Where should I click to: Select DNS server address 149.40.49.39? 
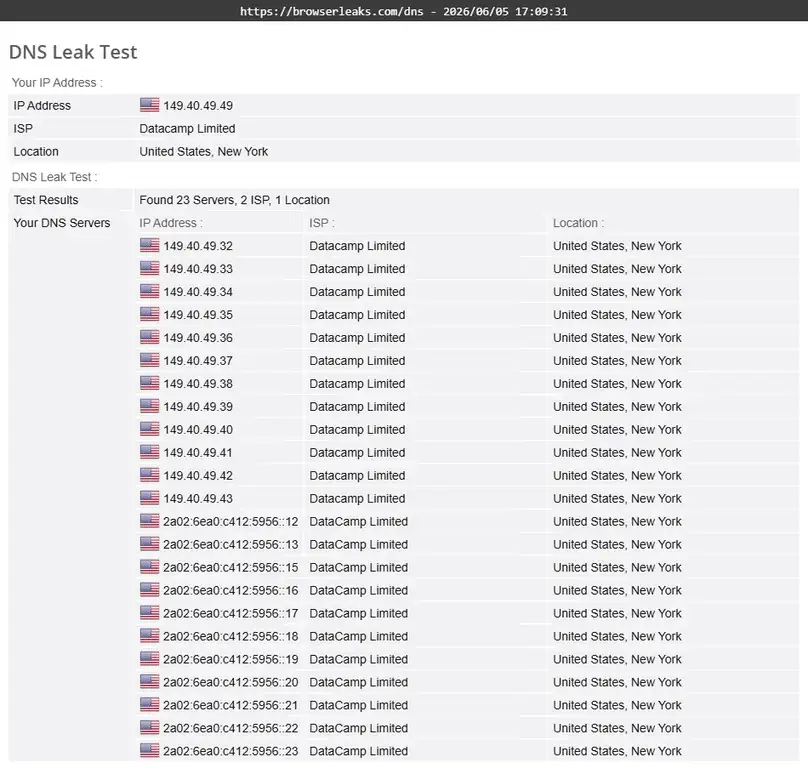click(x=198, y=407)
